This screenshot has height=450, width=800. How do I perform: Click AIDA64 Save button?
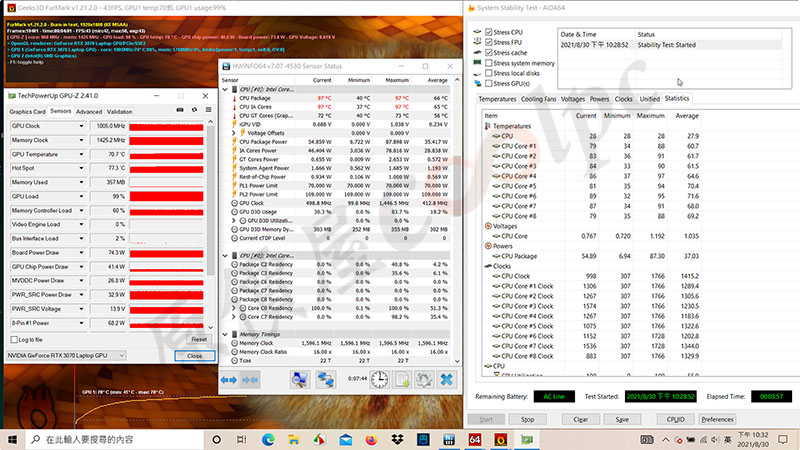622,419
